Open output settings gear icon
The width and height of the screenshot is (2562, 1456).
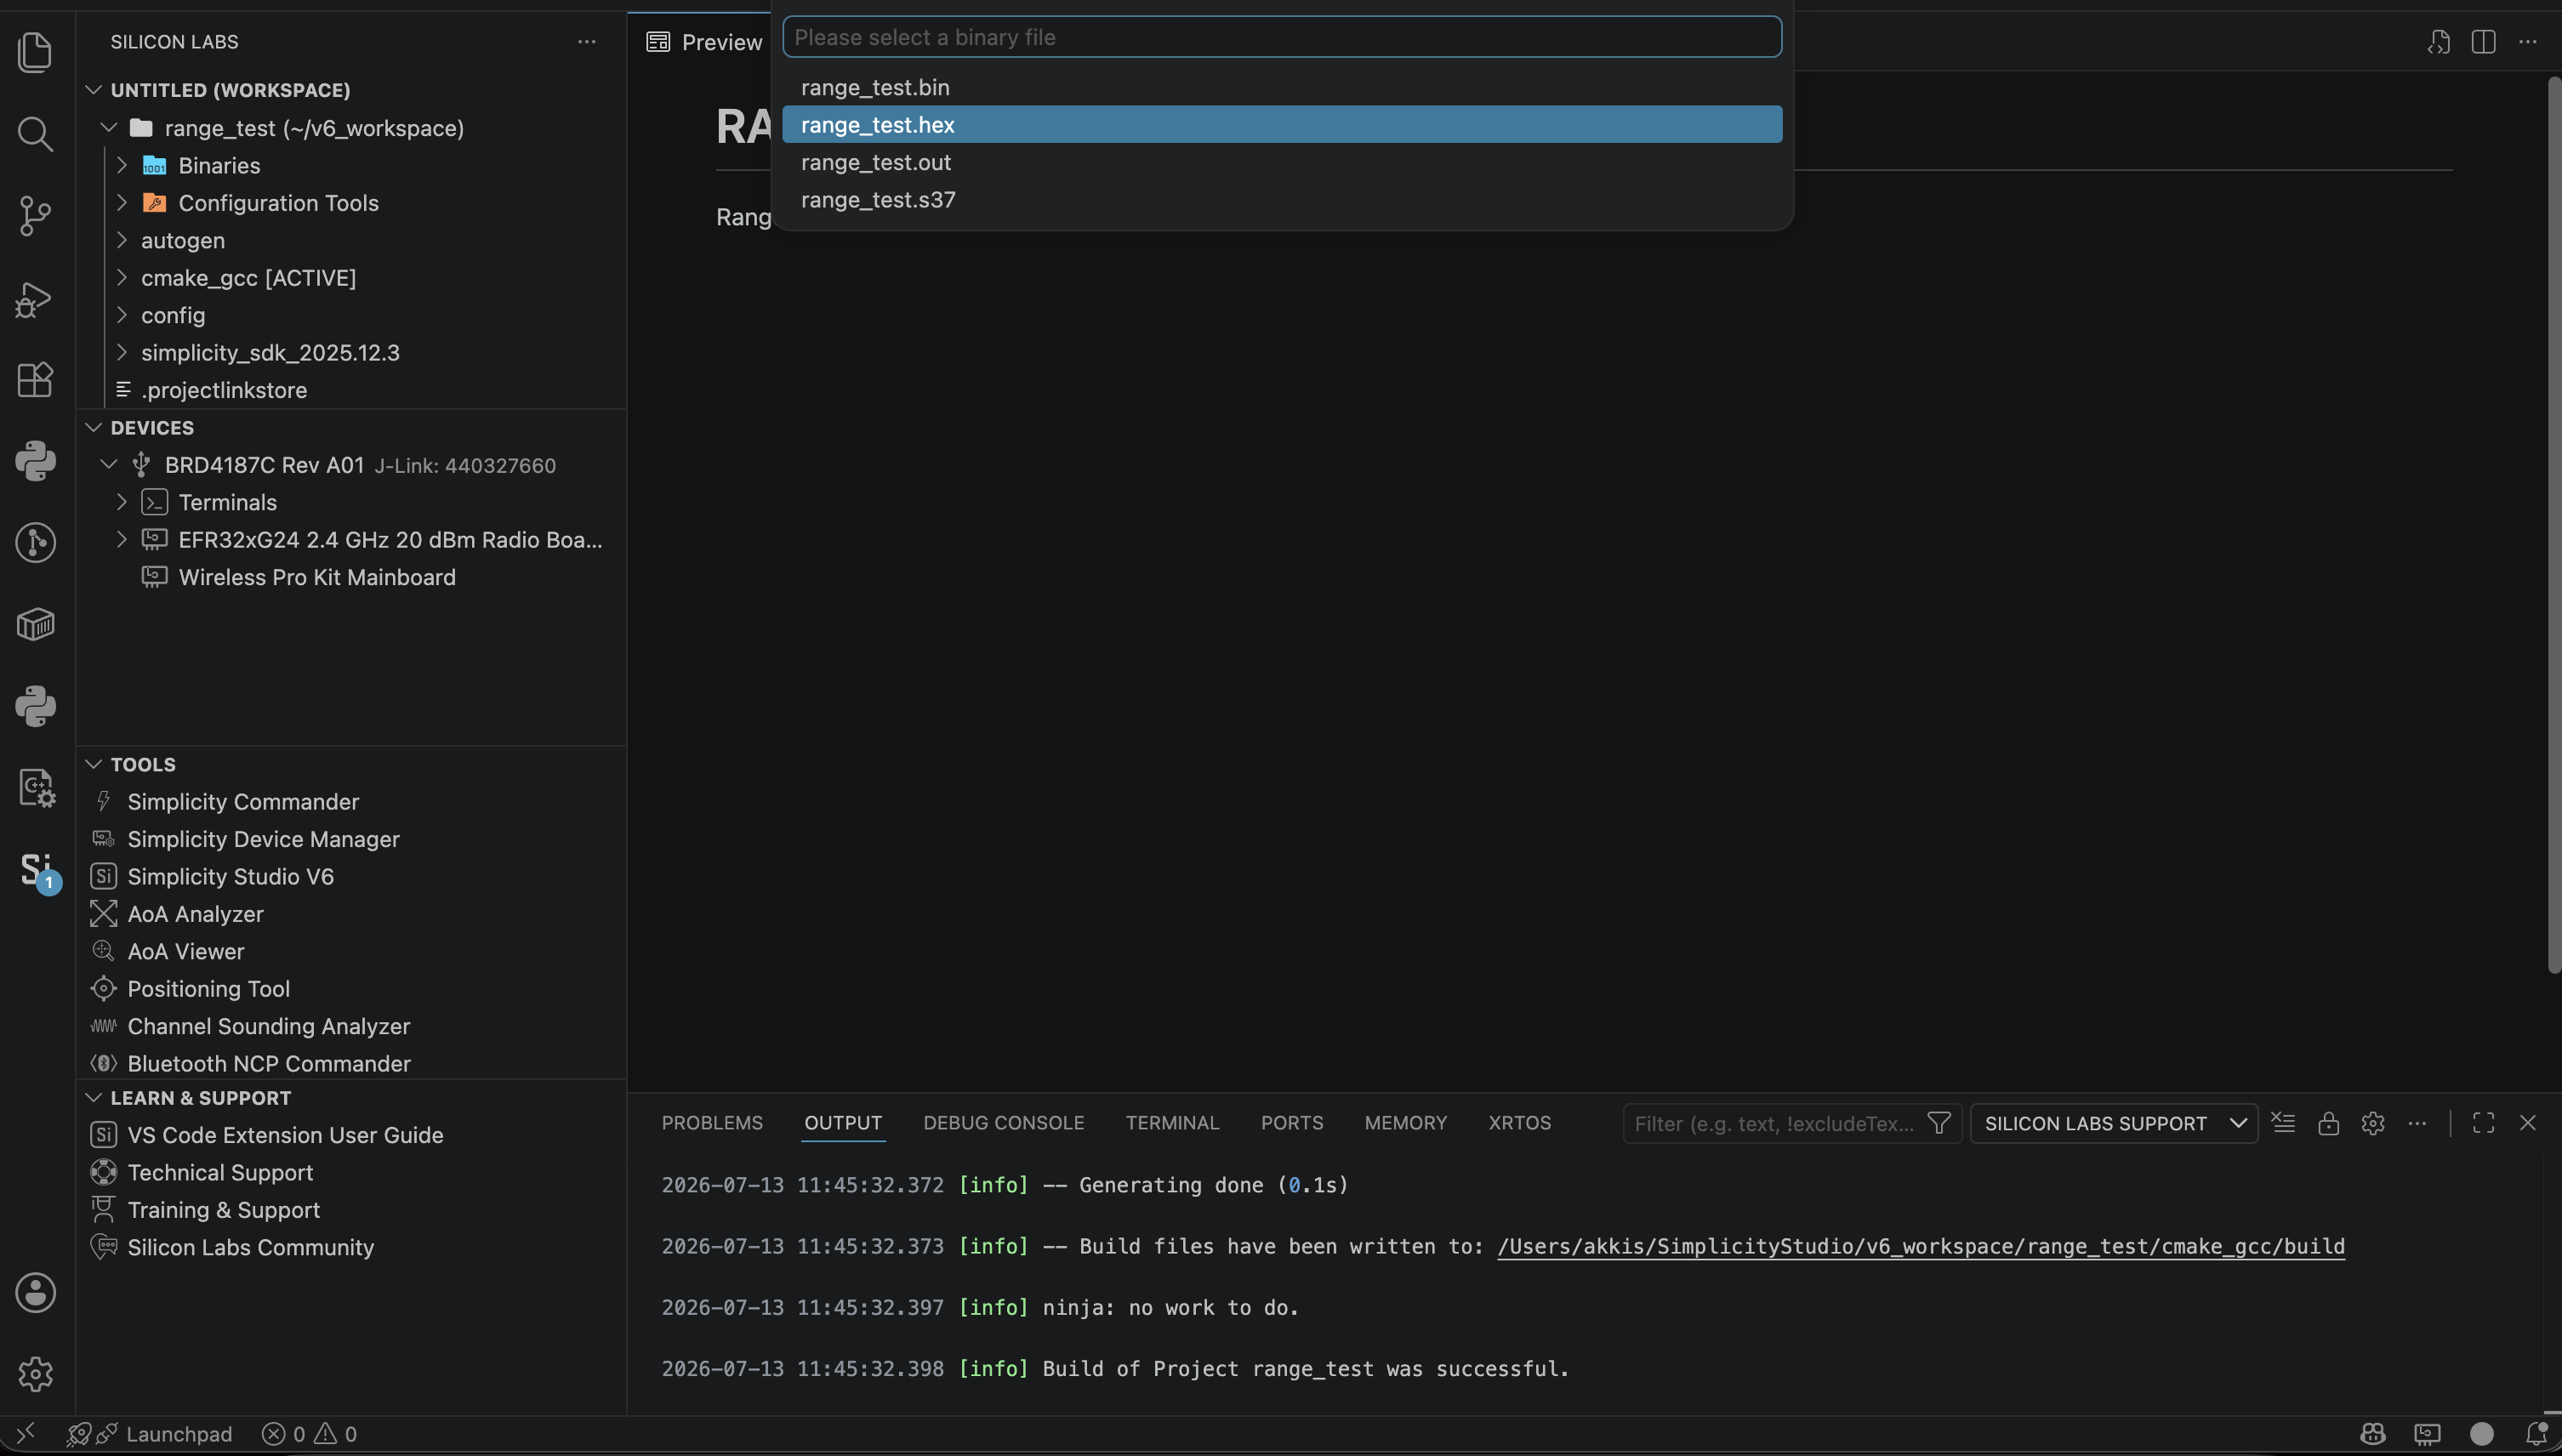[x=2373, y=1123]
